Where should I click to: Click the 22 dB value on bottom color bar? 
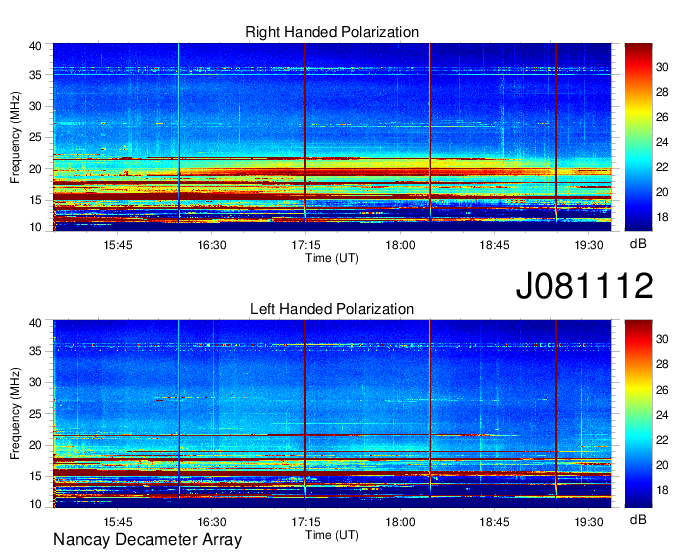pyautogui.click(x=662, y=440)
